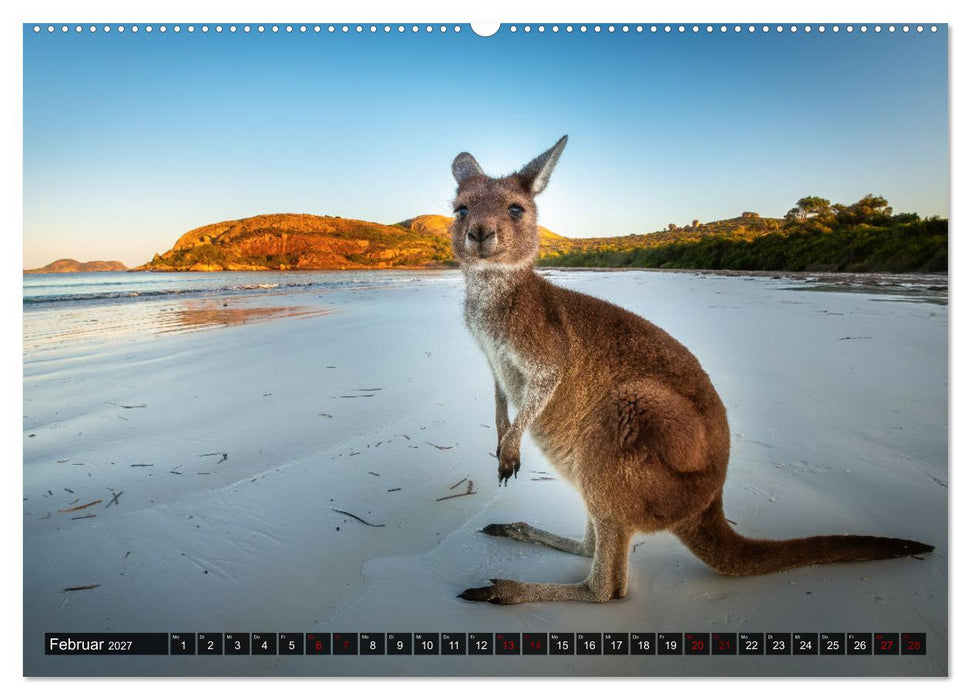Choose day 22 in the date row
This screenshot has width=971, height=700.
tap(752, 644)
